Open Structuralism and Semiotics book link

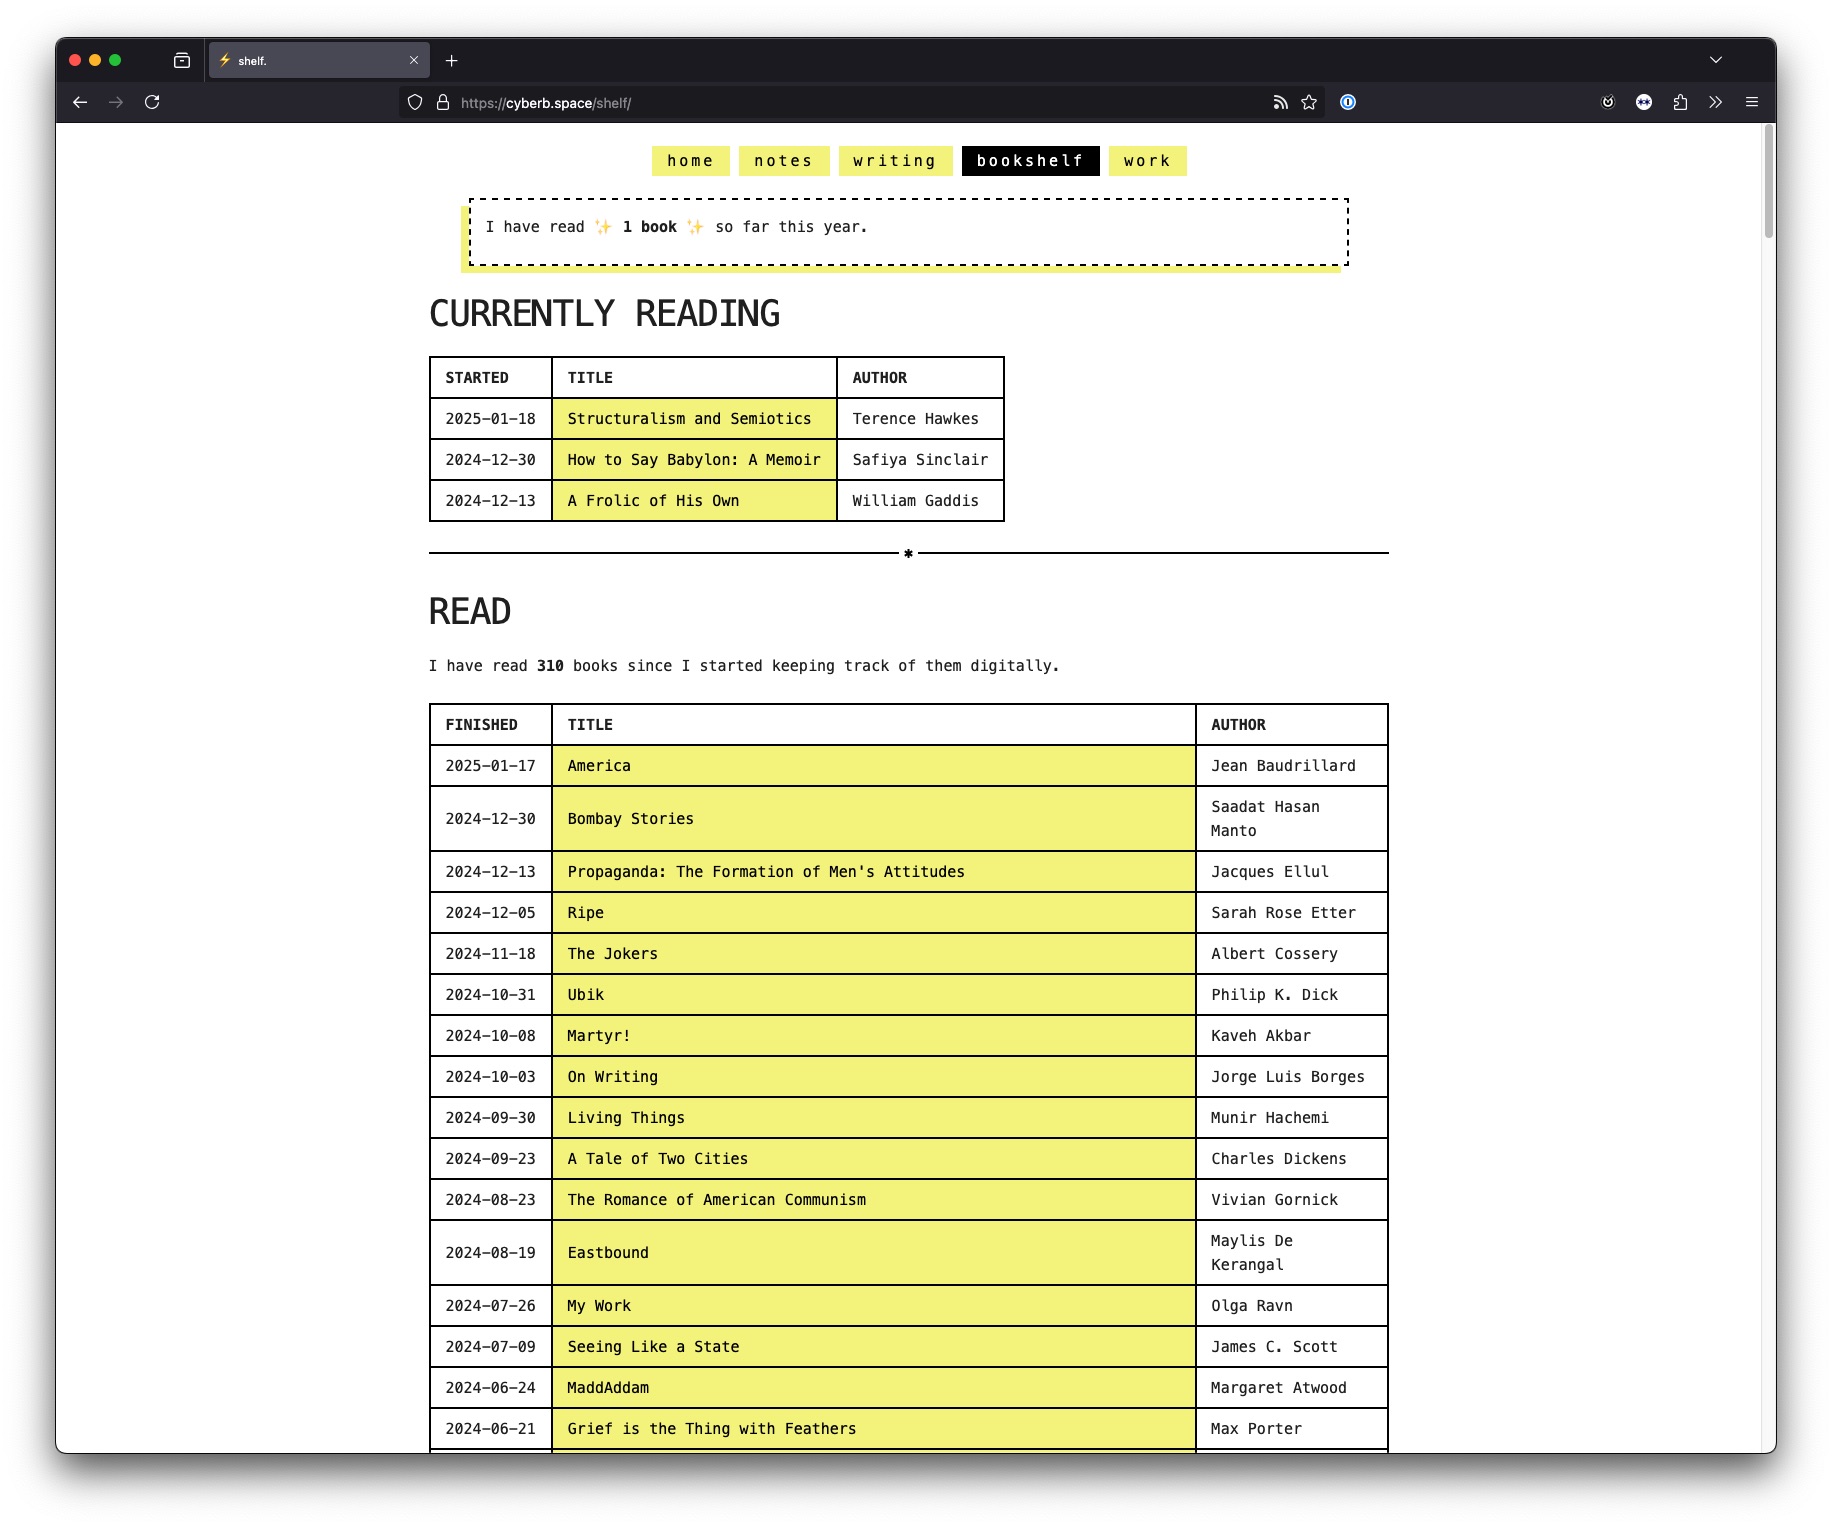point(689,419)
